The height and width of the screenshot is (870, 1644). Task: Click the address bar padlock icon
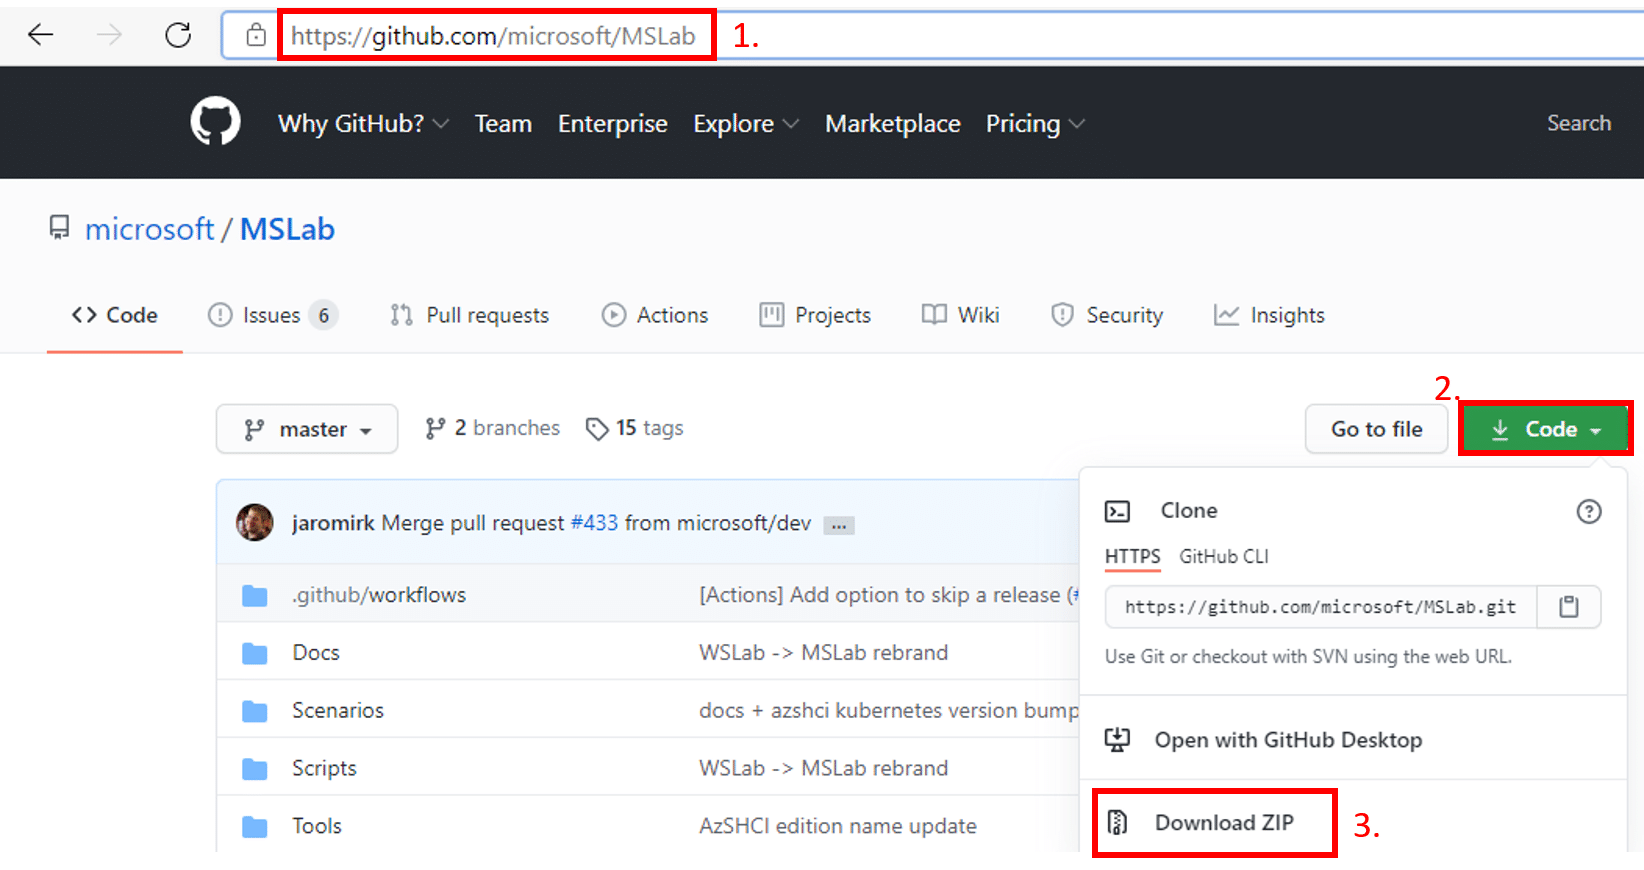click(256, 35)
